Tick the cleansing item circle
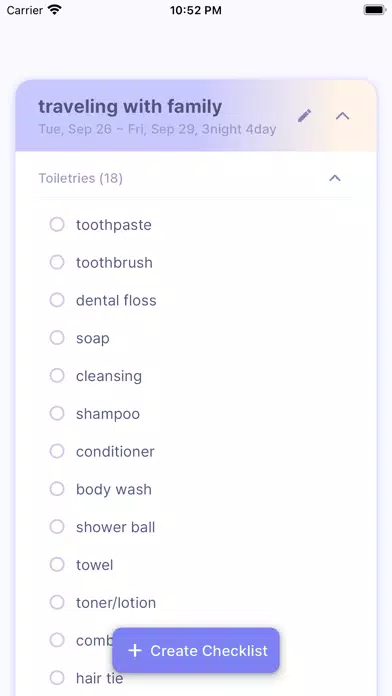392x696 pixels. point(57,376)
